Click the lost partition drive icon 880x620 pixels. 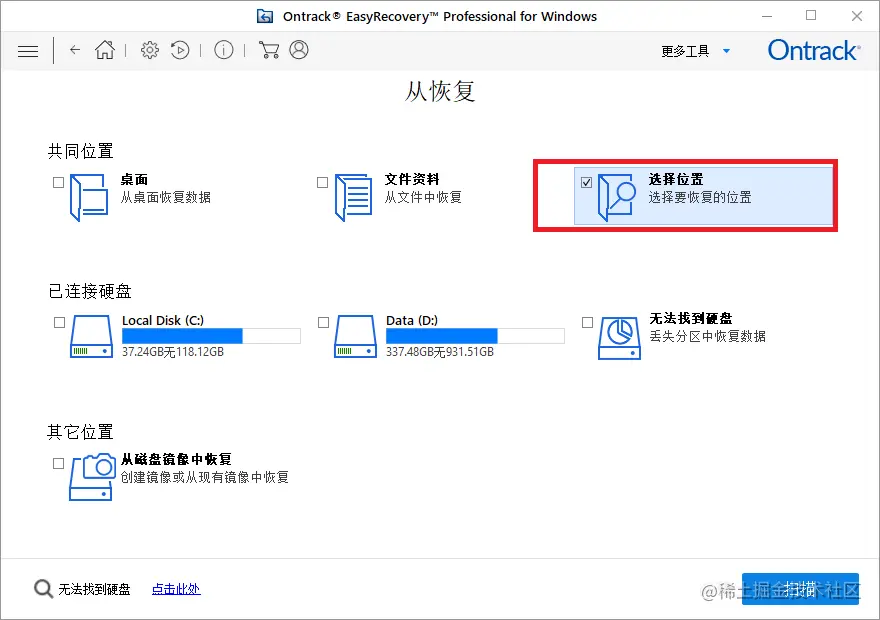(619, 338)
